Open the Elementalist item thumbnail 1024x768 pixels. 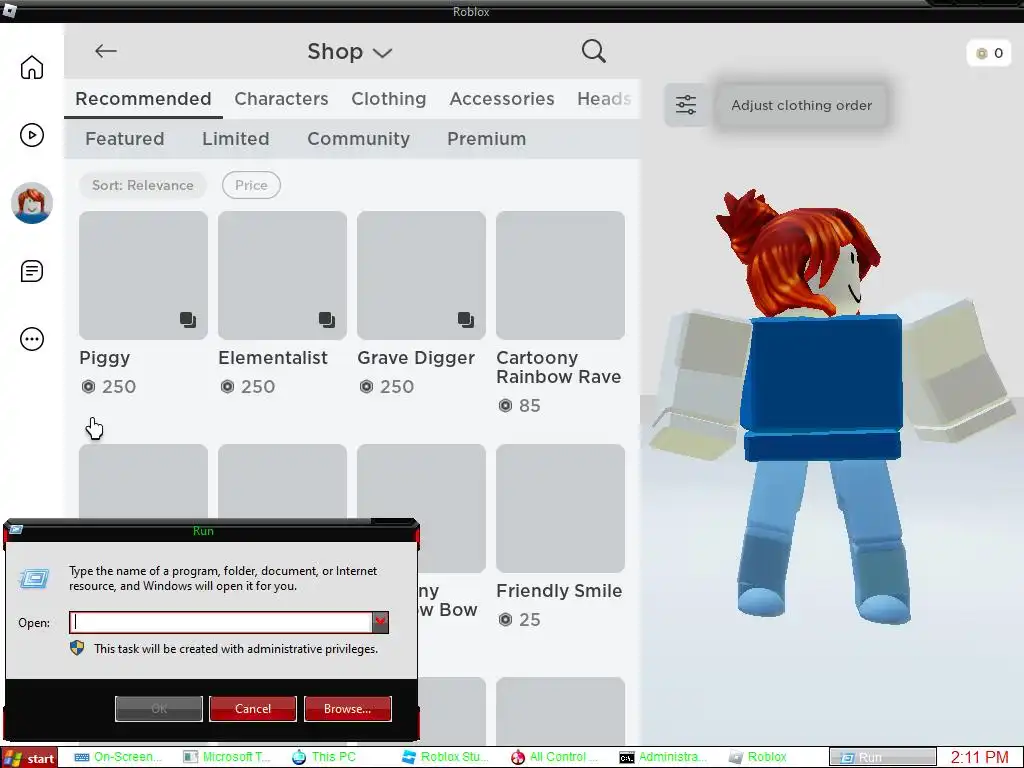coord(282,275)
